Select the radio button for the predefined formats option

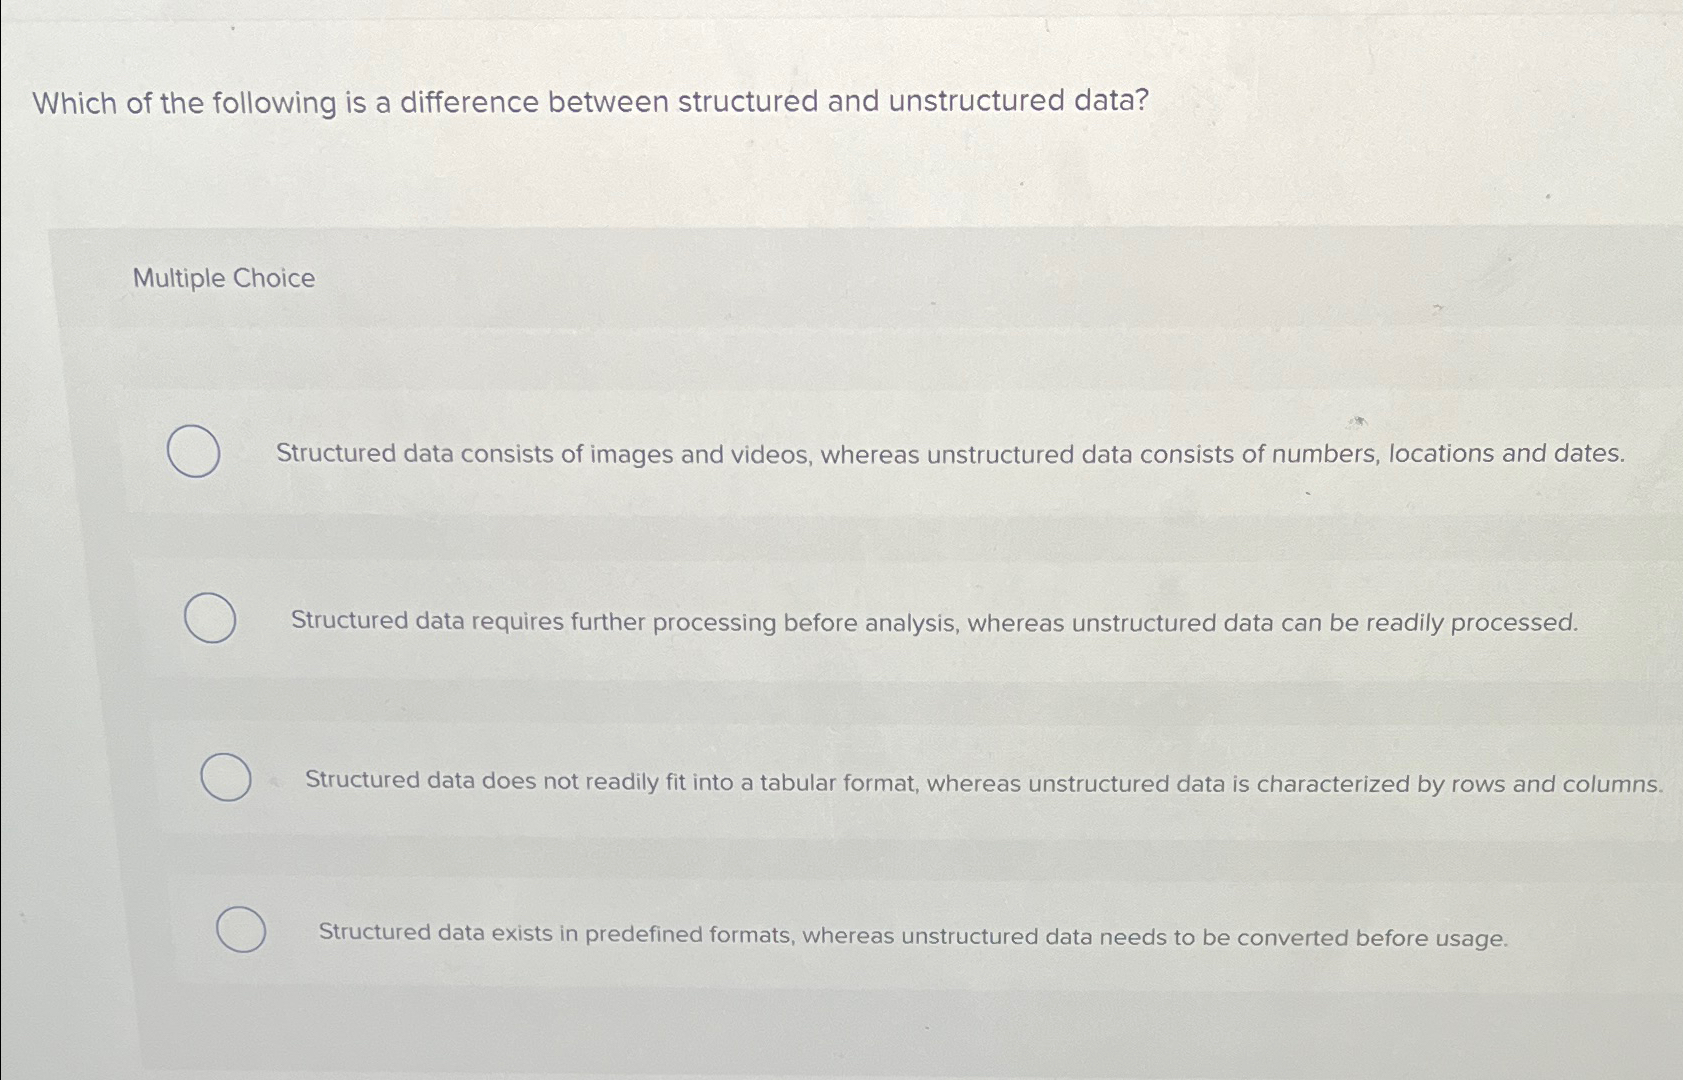(240, 930)
